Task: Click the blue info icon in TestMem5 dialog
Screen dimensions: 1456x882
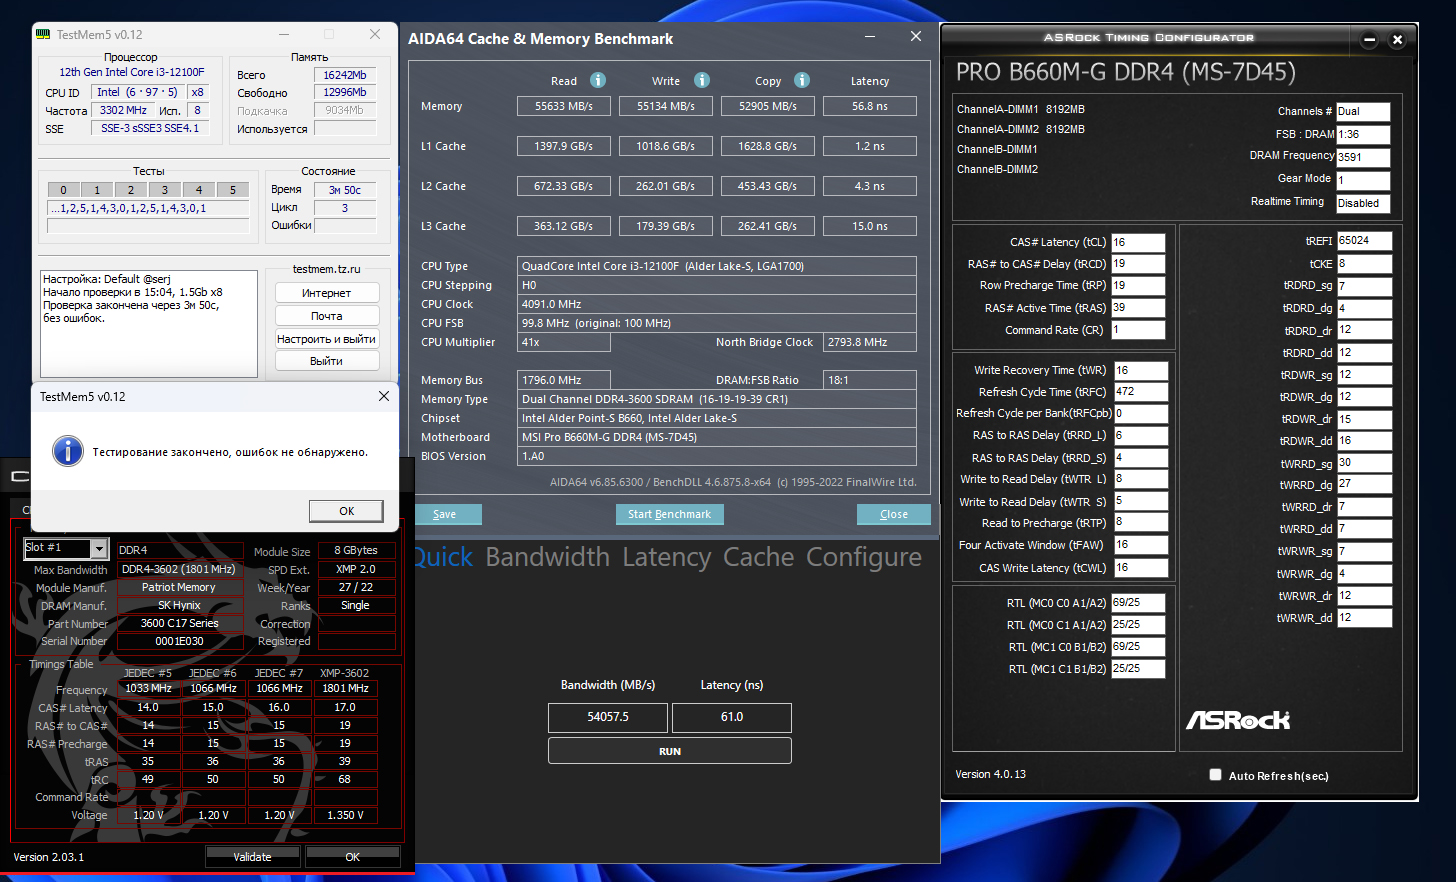Action: tap(67, 451)
